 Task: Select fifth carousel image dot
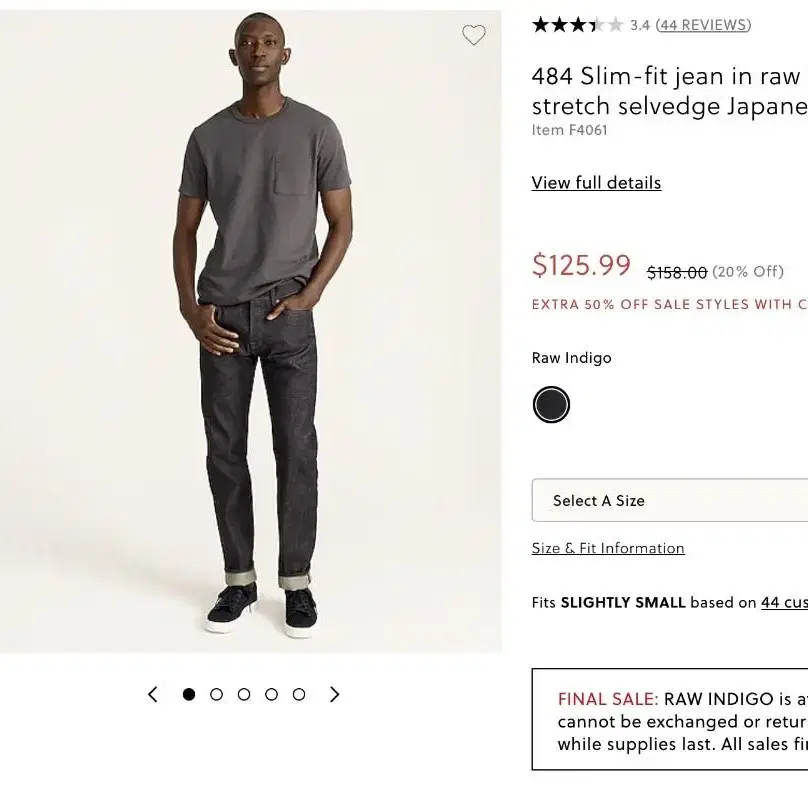point(299,694)
